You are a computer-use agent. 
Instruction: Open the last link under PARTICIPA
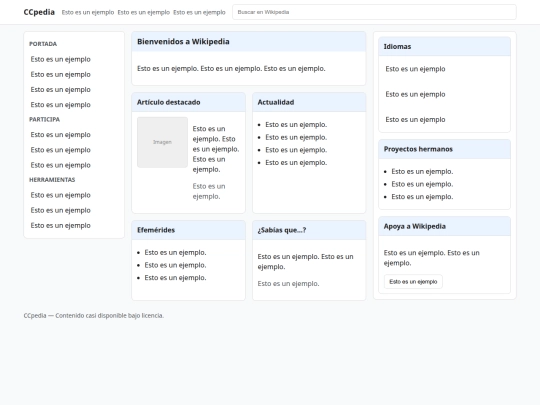pos(60,165)
